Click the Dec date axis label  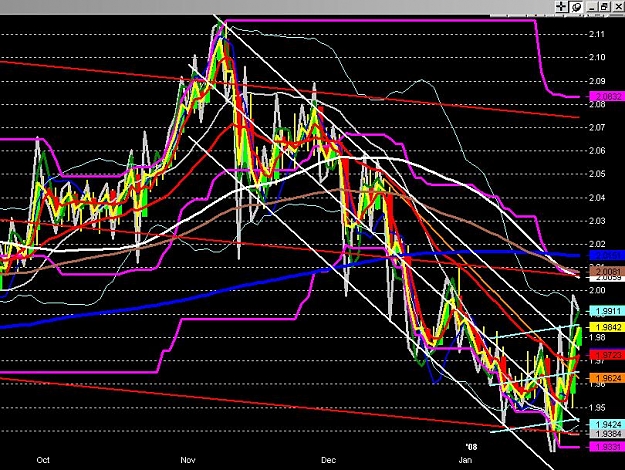tap(328, 460)
